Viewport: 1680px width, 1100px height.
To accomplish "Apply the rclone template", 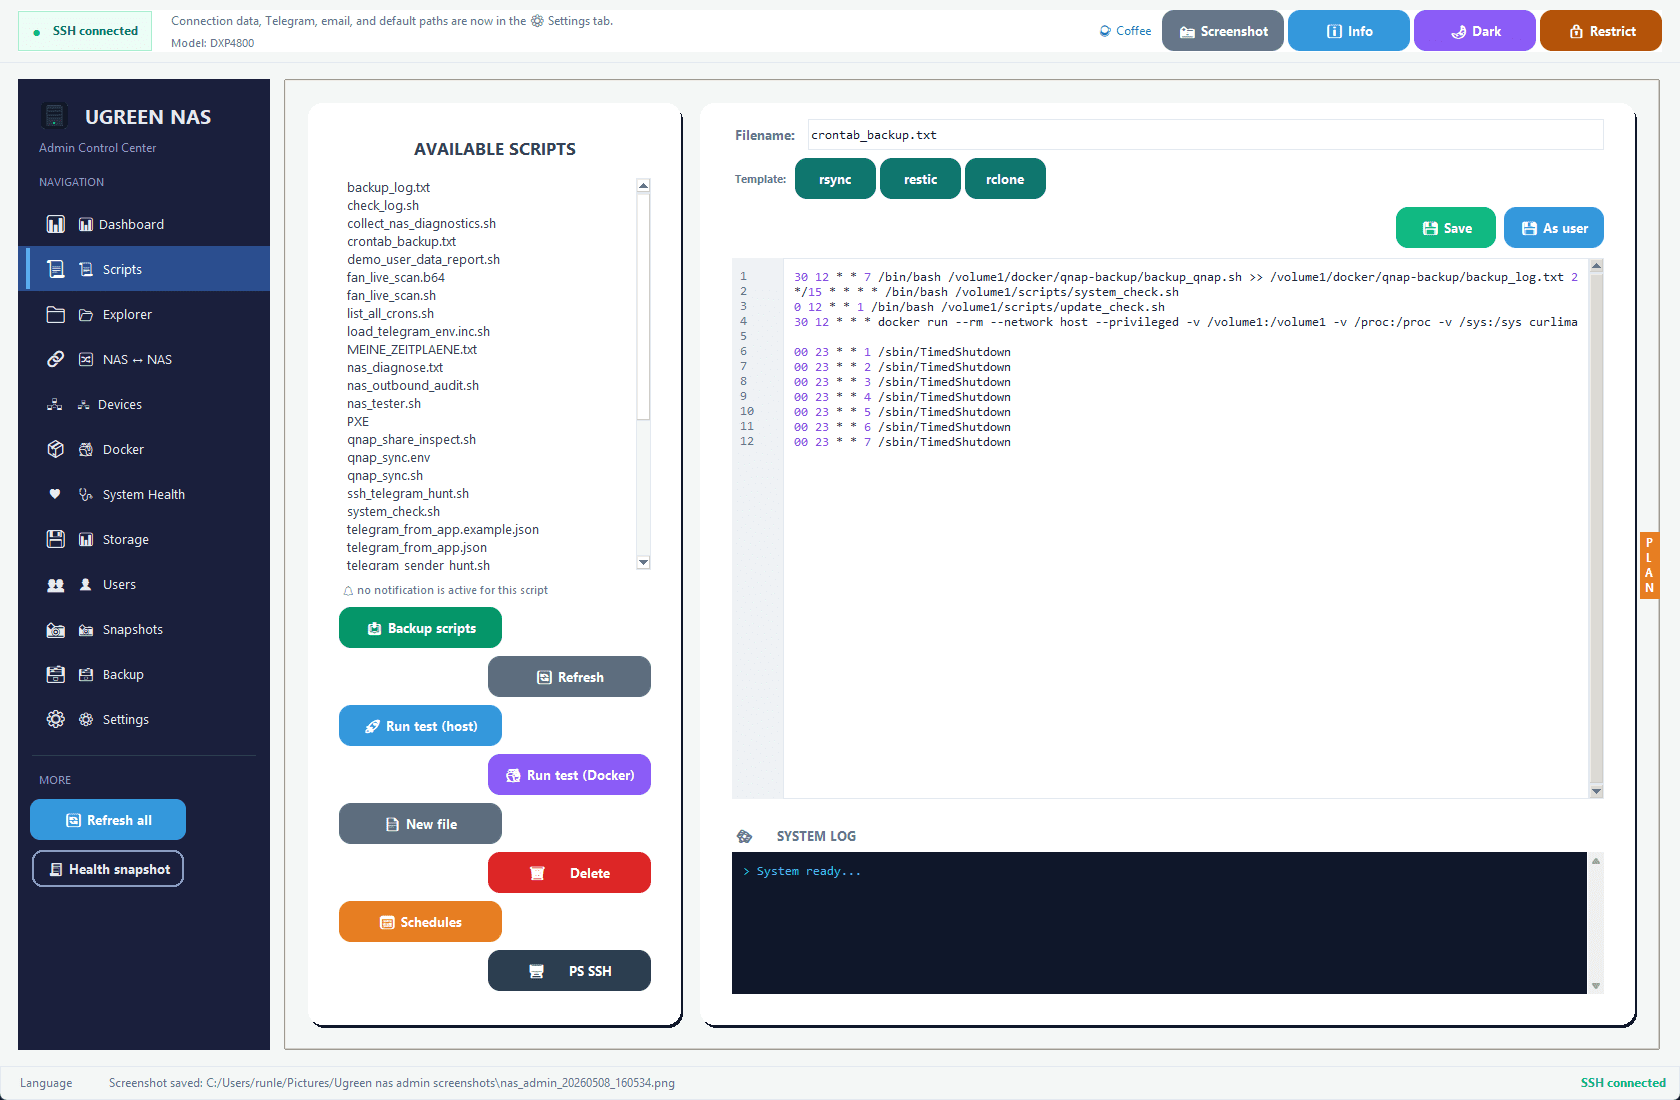I will point(1005,179).
